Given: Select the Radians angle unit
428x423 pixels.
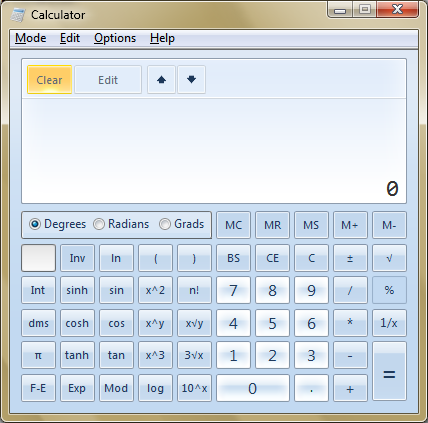Looking at the screenshot, I should (x=121, y=224).
